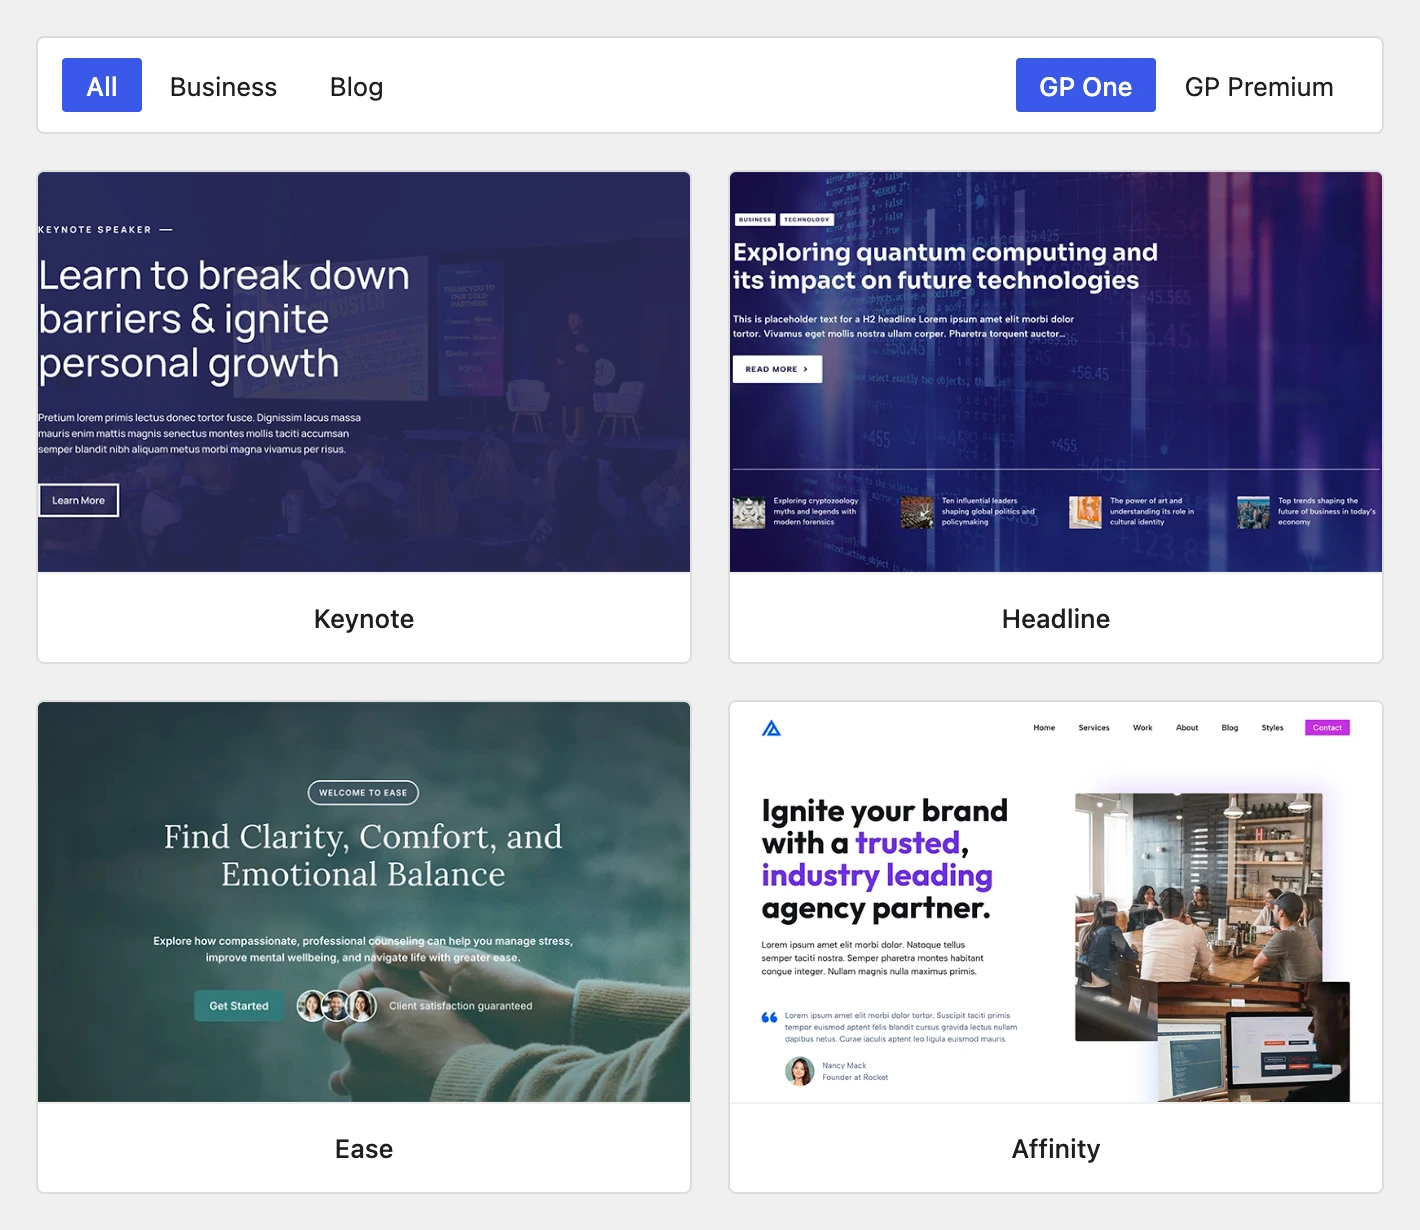Click Blog in Affinity preview navigation
Screen dimensions: 1420x1230
(x=1230, y=728)
